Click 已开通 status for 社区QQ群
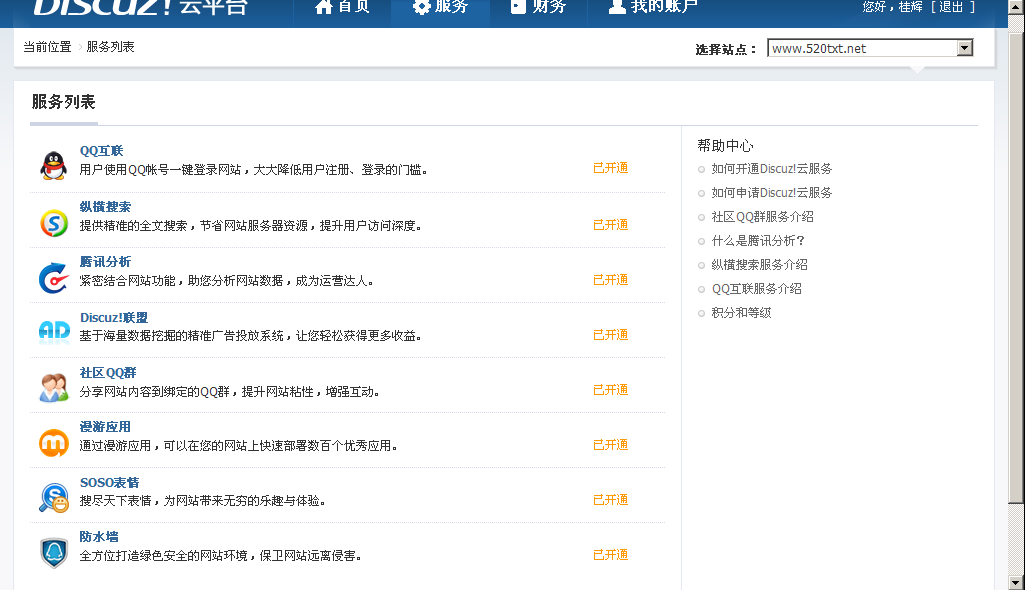 611,389
